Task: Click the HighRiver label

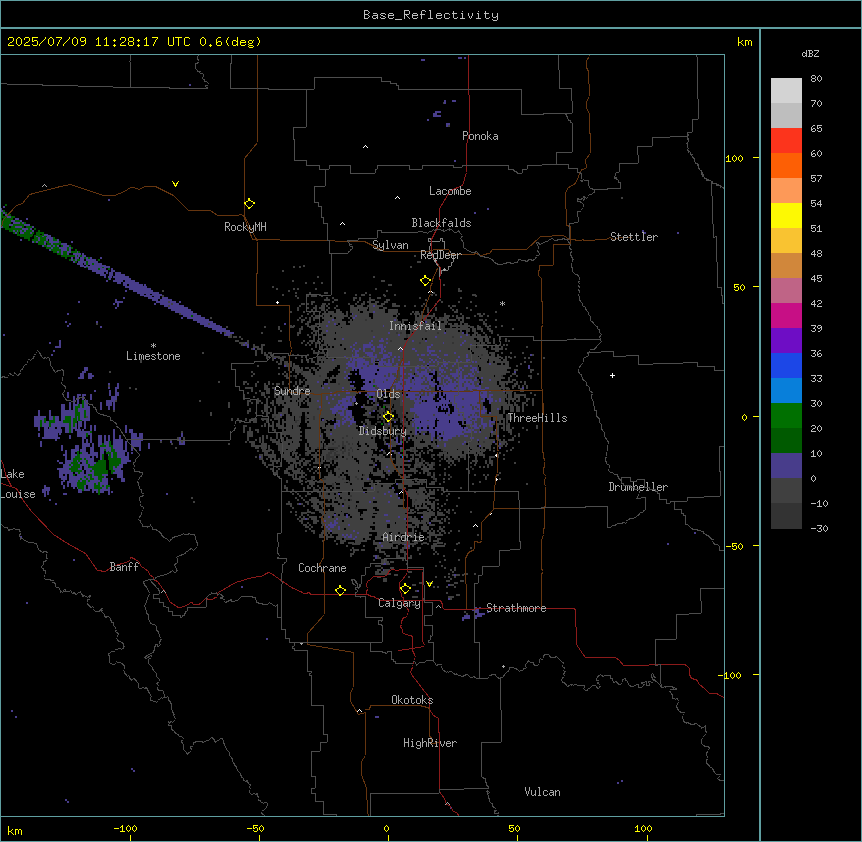Action: point(430,743)
